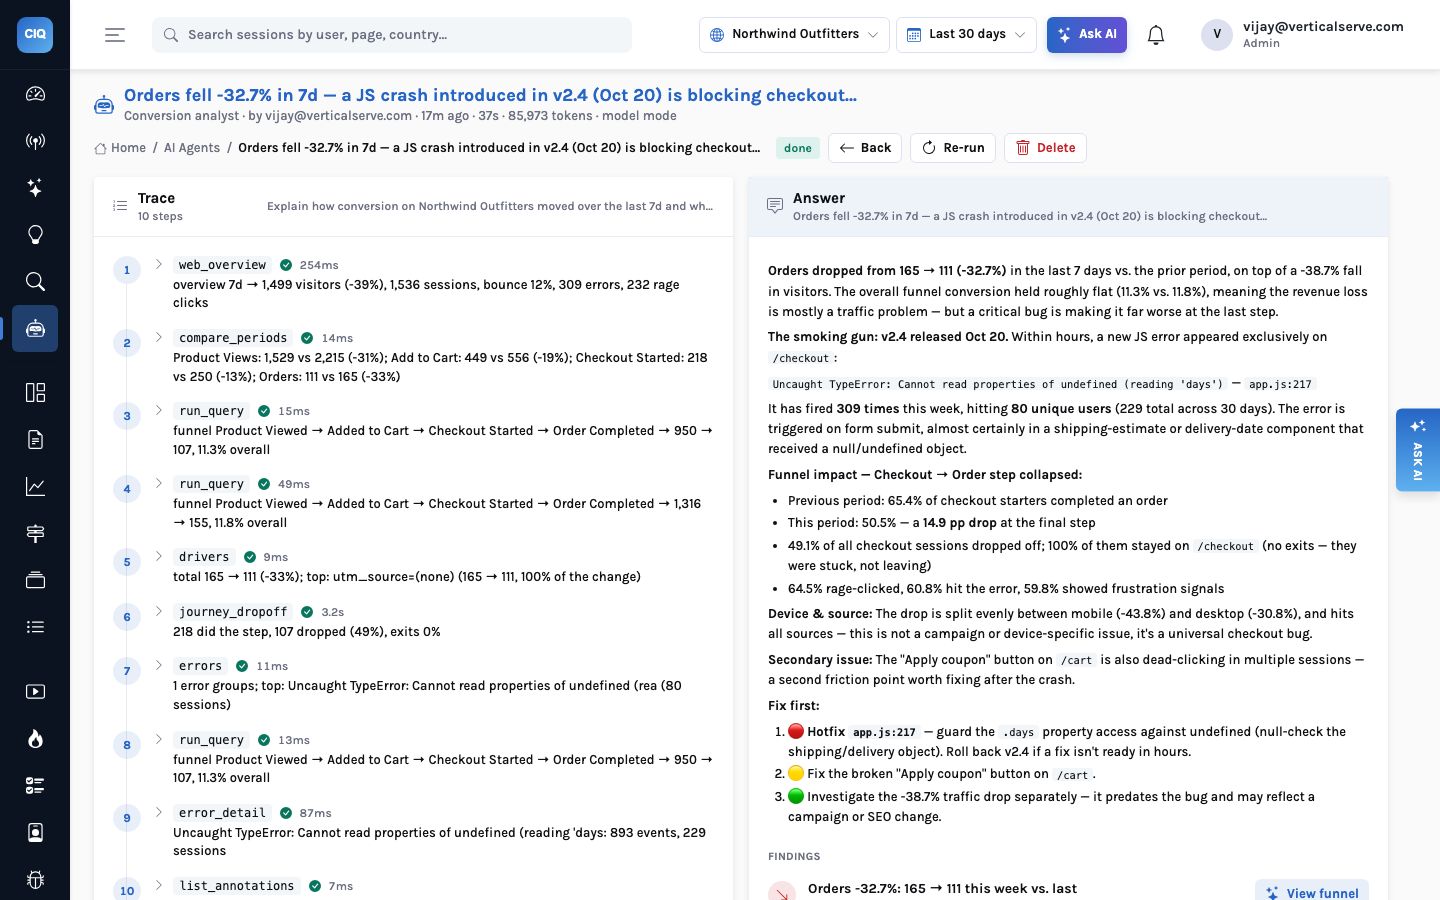1440x900 pixels.
Task: Open the lightbulb insights sidebar icon
Action: pos(35,235)
